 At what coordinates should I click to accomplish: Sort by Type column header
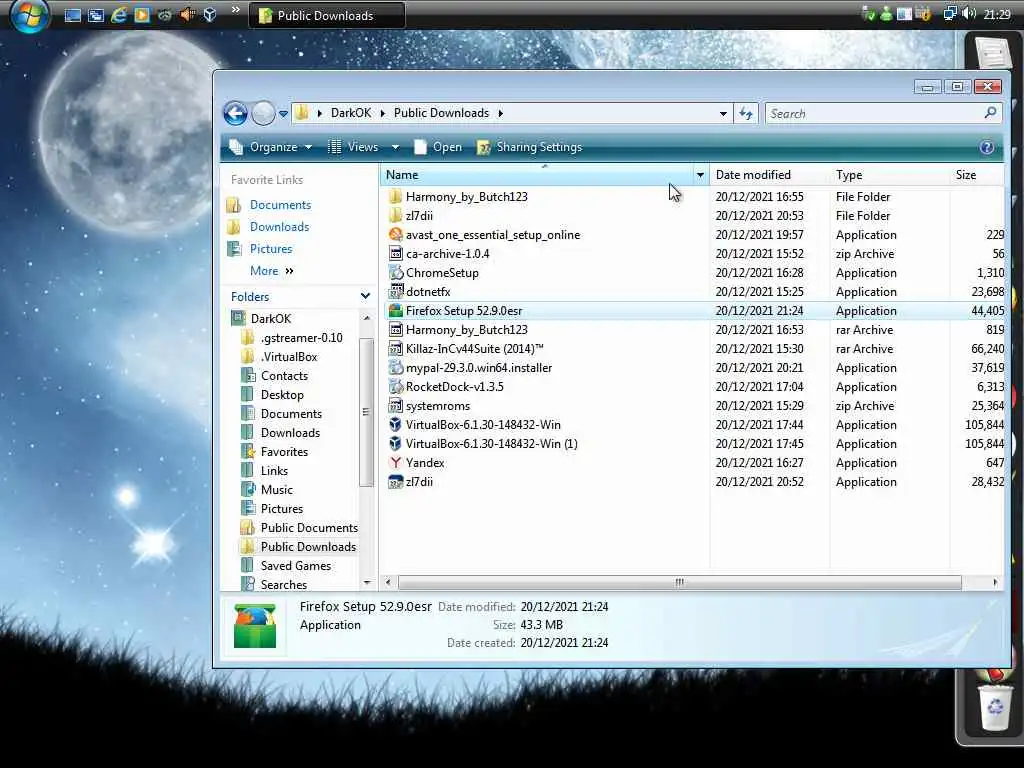[889, 175]
